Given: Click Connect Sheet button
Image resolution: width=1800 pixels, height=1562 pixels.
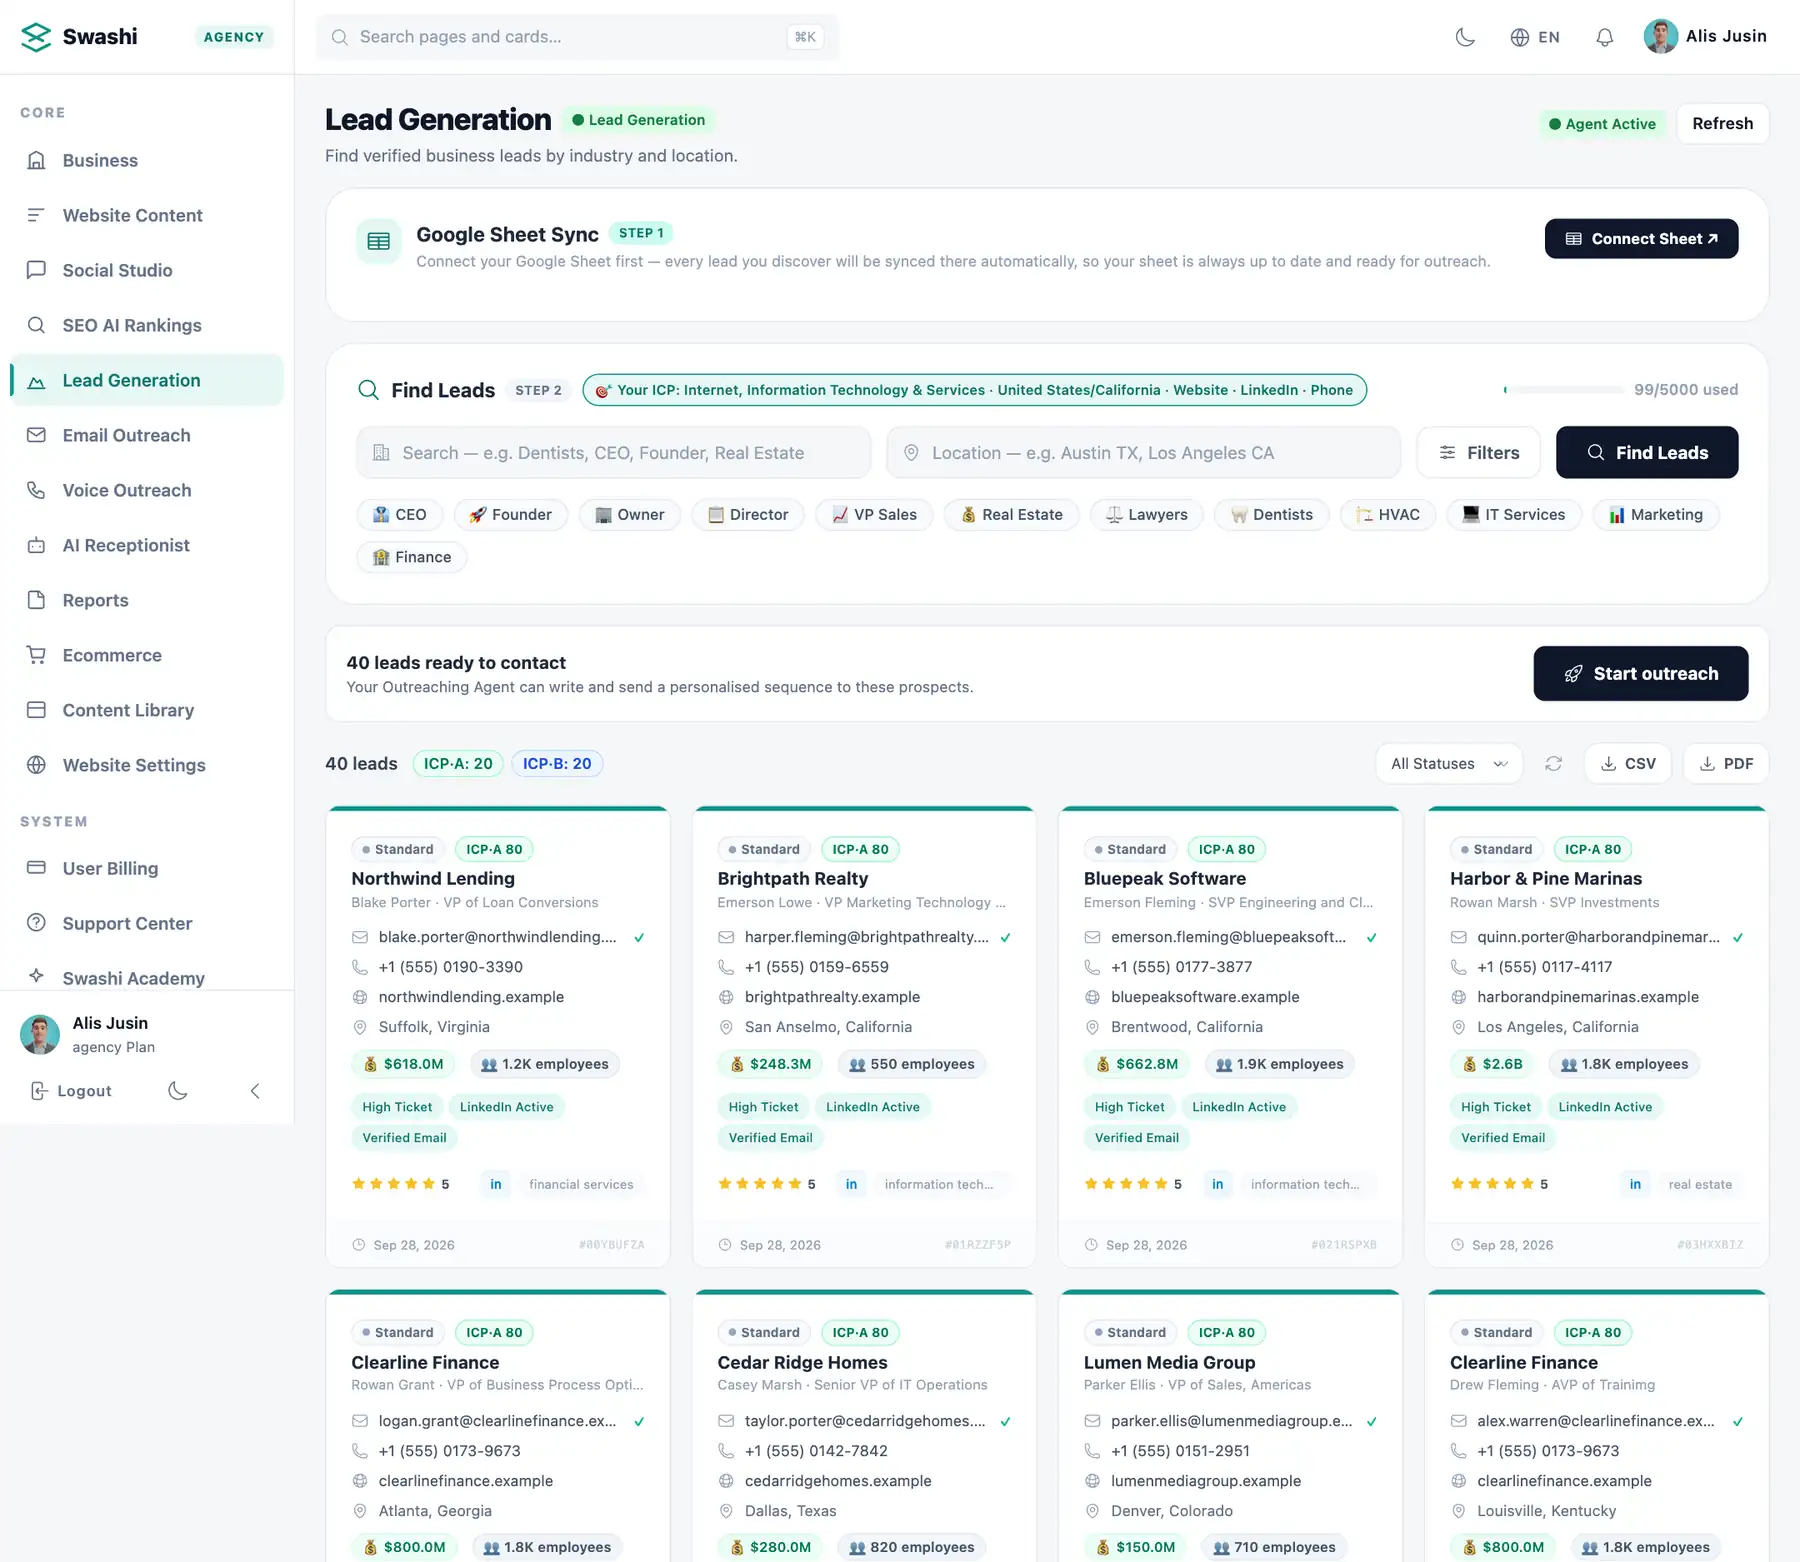Looking at the screenshot, I should 1641,239.
